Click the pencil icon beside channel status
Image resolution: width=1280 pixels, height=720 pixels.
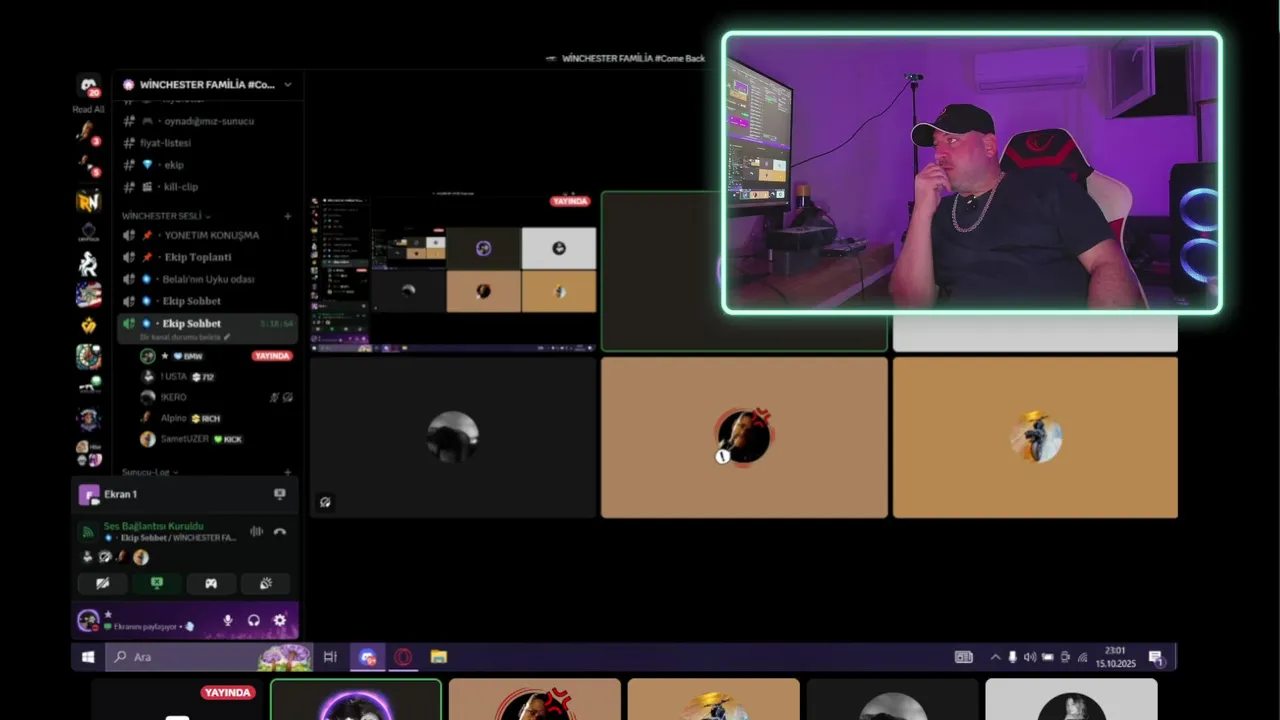[228, 337]
